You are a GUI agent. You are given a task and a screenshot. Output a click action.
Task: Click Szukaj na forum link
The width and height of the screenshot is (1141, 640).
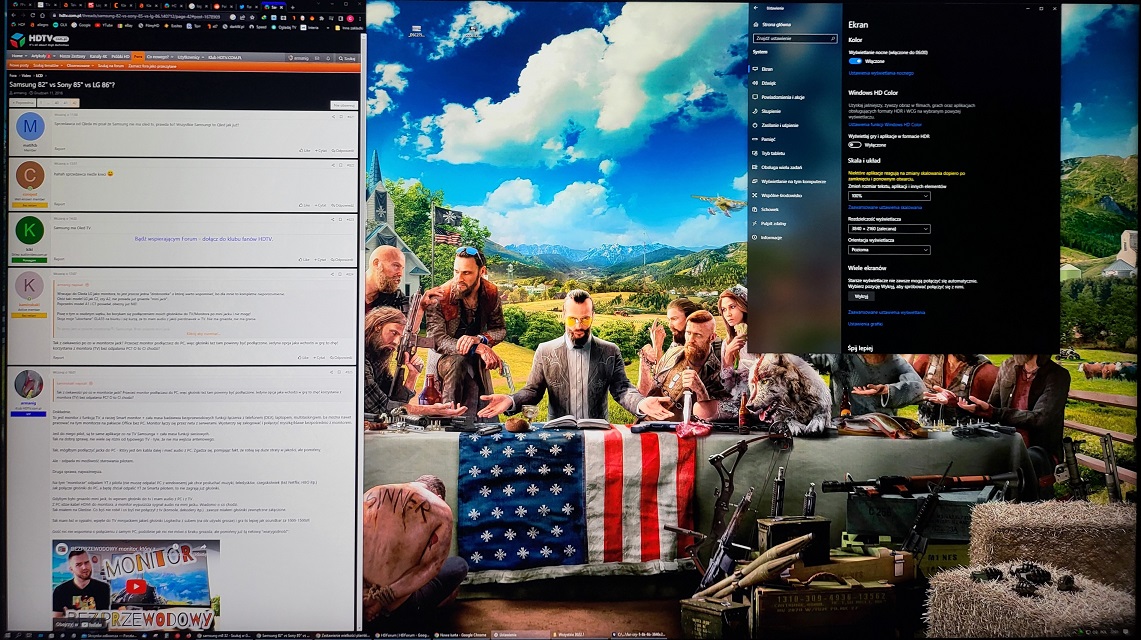pyautogui.click(x=111, y=66)
